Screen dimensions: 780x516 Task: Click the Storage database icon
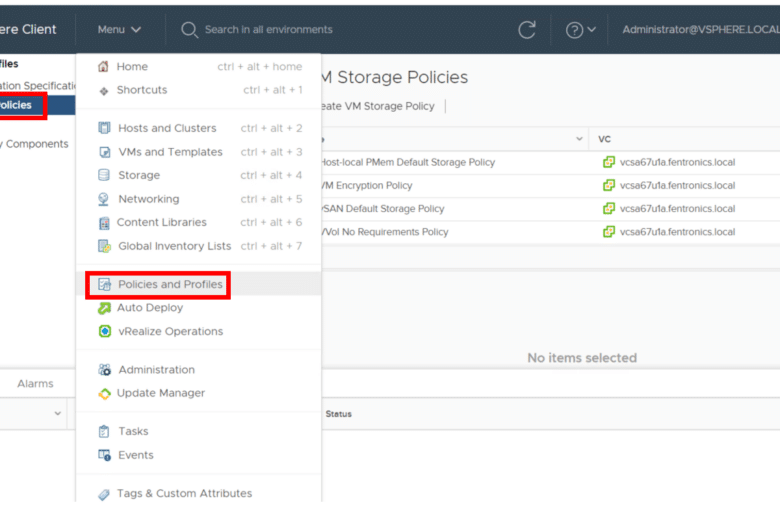coord(104,175)
